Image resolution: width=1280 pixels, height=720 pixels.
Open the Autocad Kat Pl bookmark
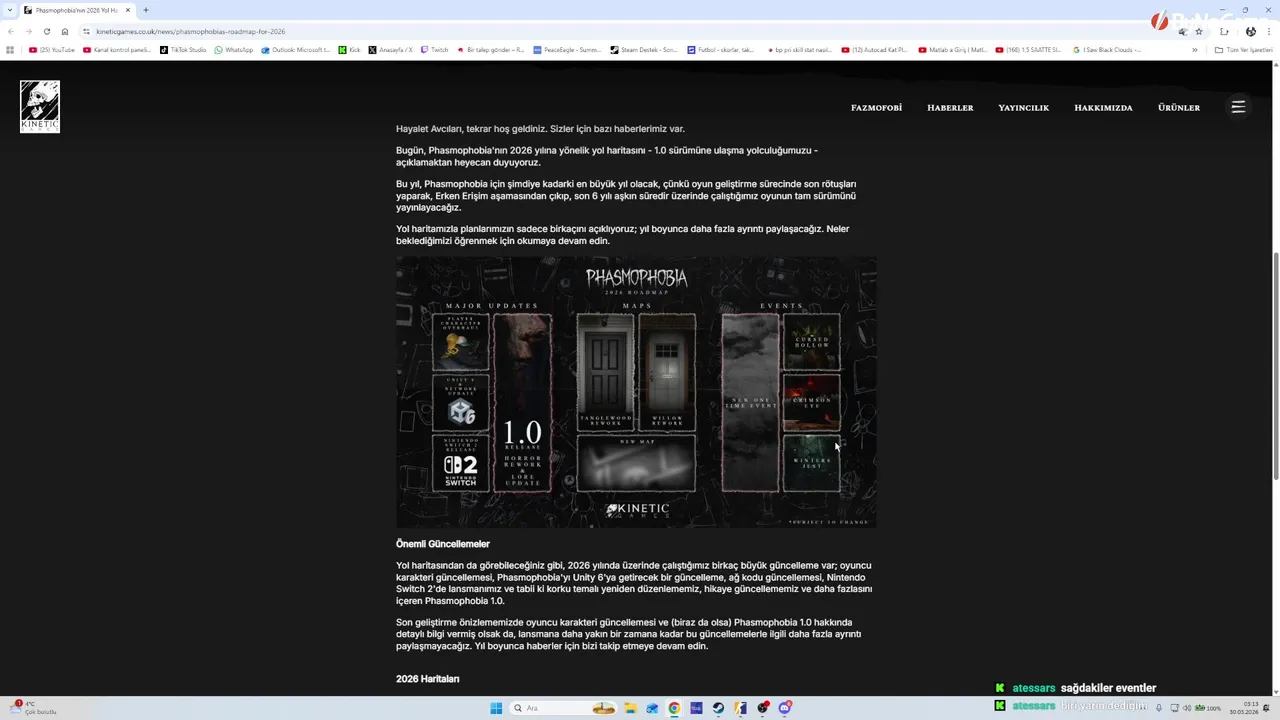point(874,50)
